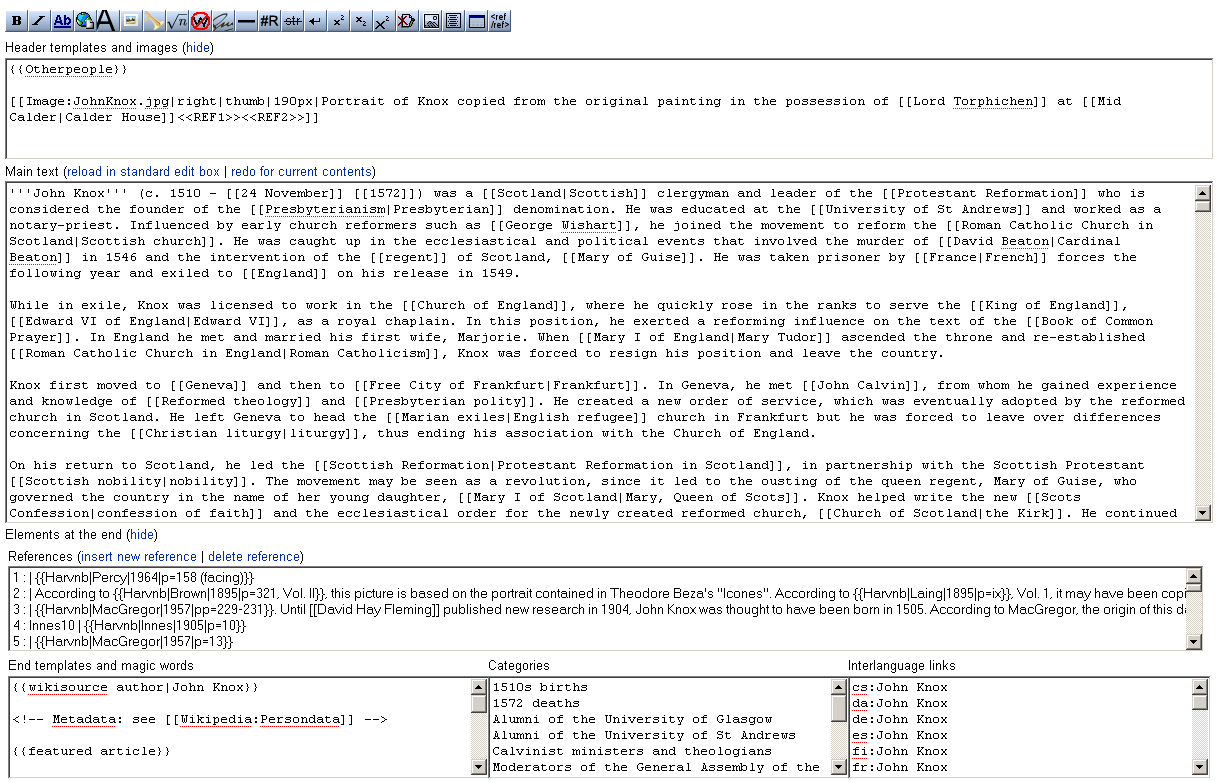This screenshot has width=1217, height=782.
Task: Click the 'delete reference' link
Action: point(254,556)
